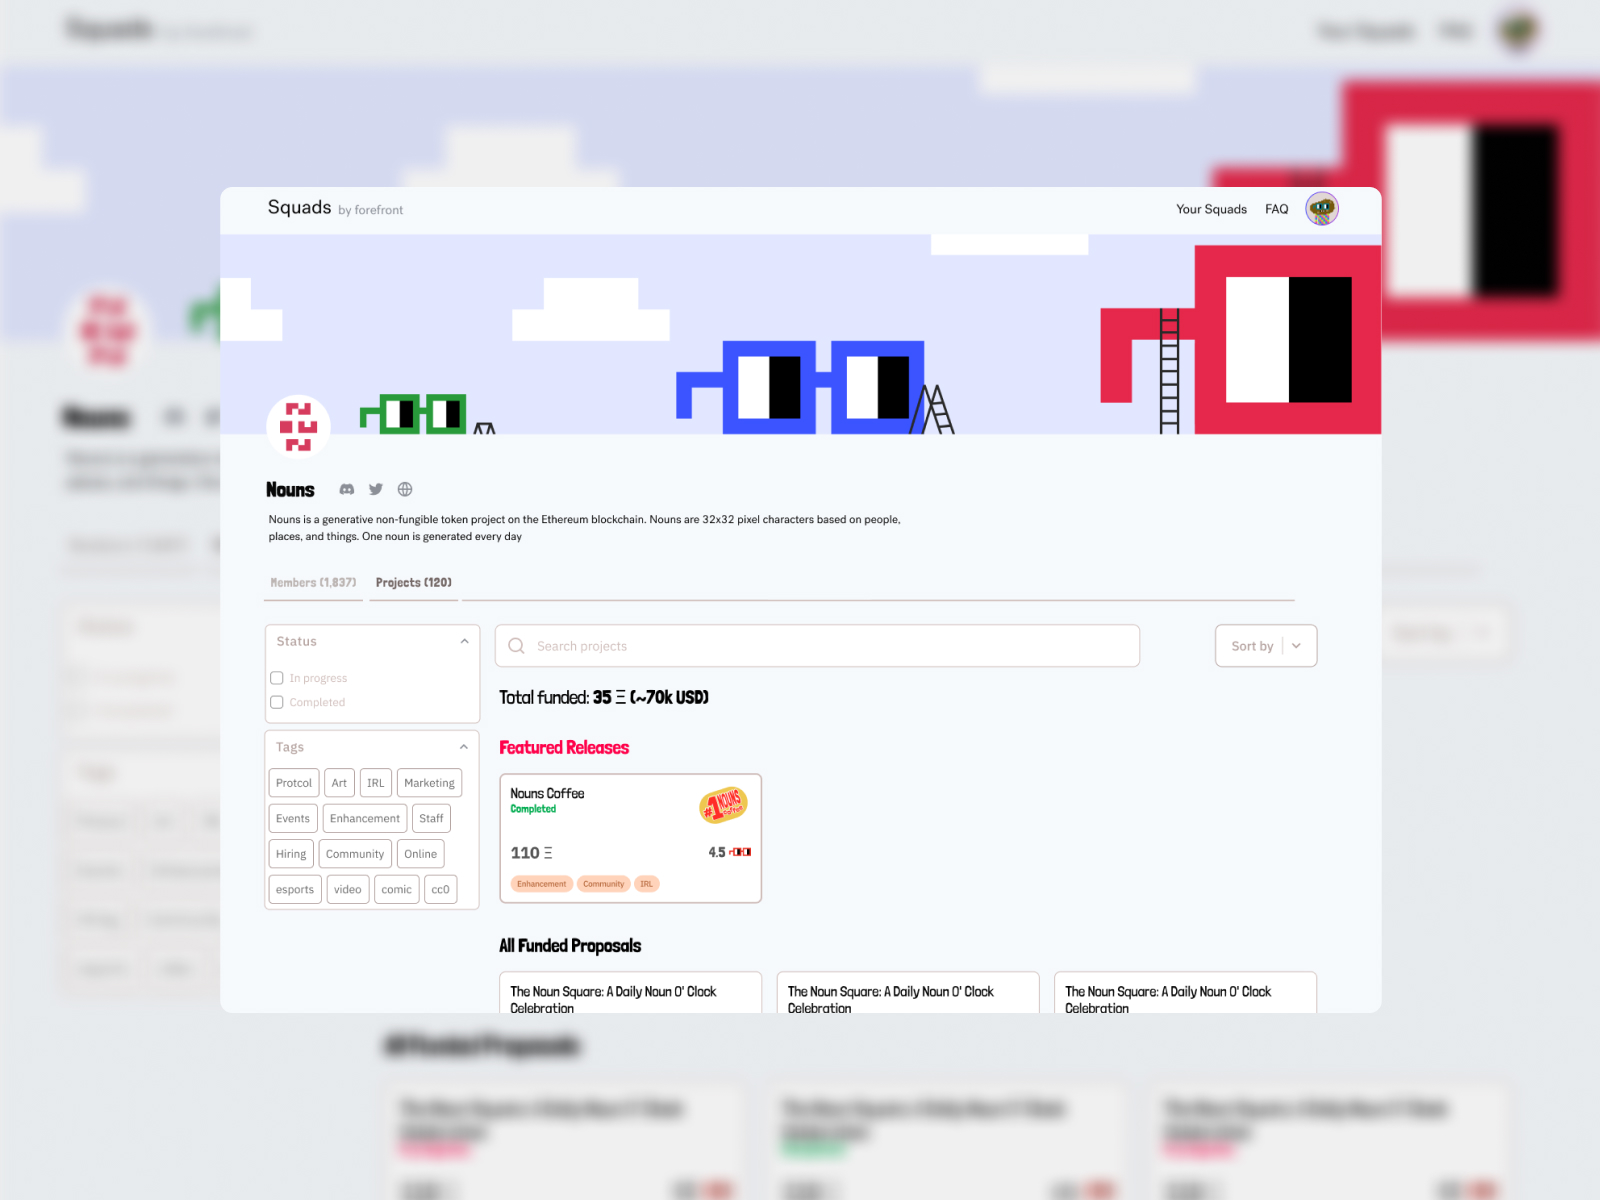Open the Nouns Twitter icon link

[376, 489]
